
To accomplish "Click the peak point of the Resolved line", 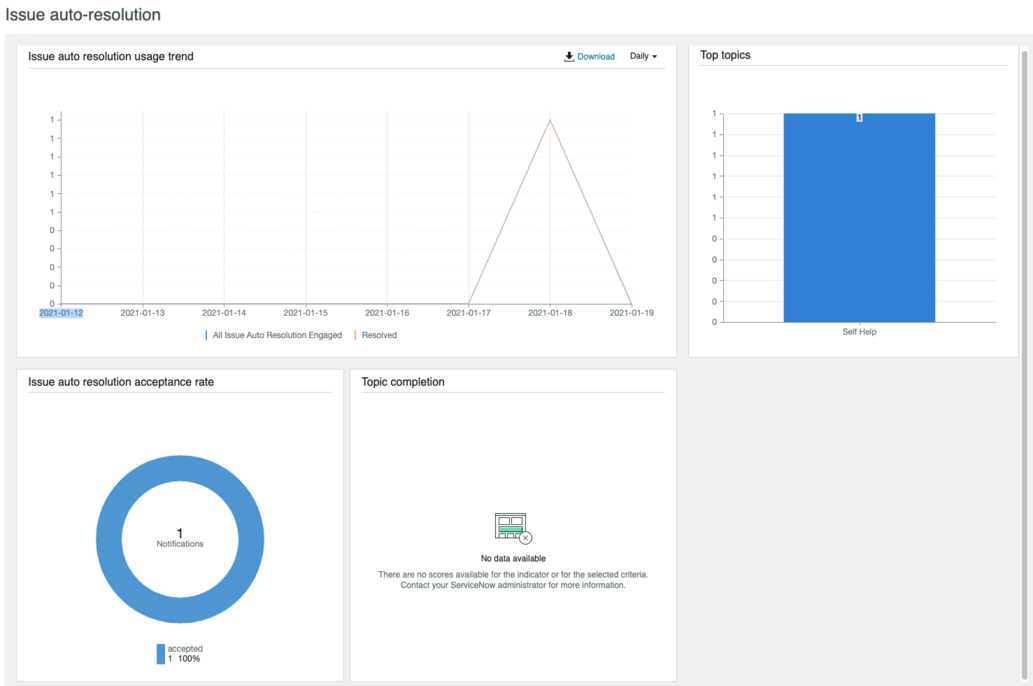I will coord(550,120).
